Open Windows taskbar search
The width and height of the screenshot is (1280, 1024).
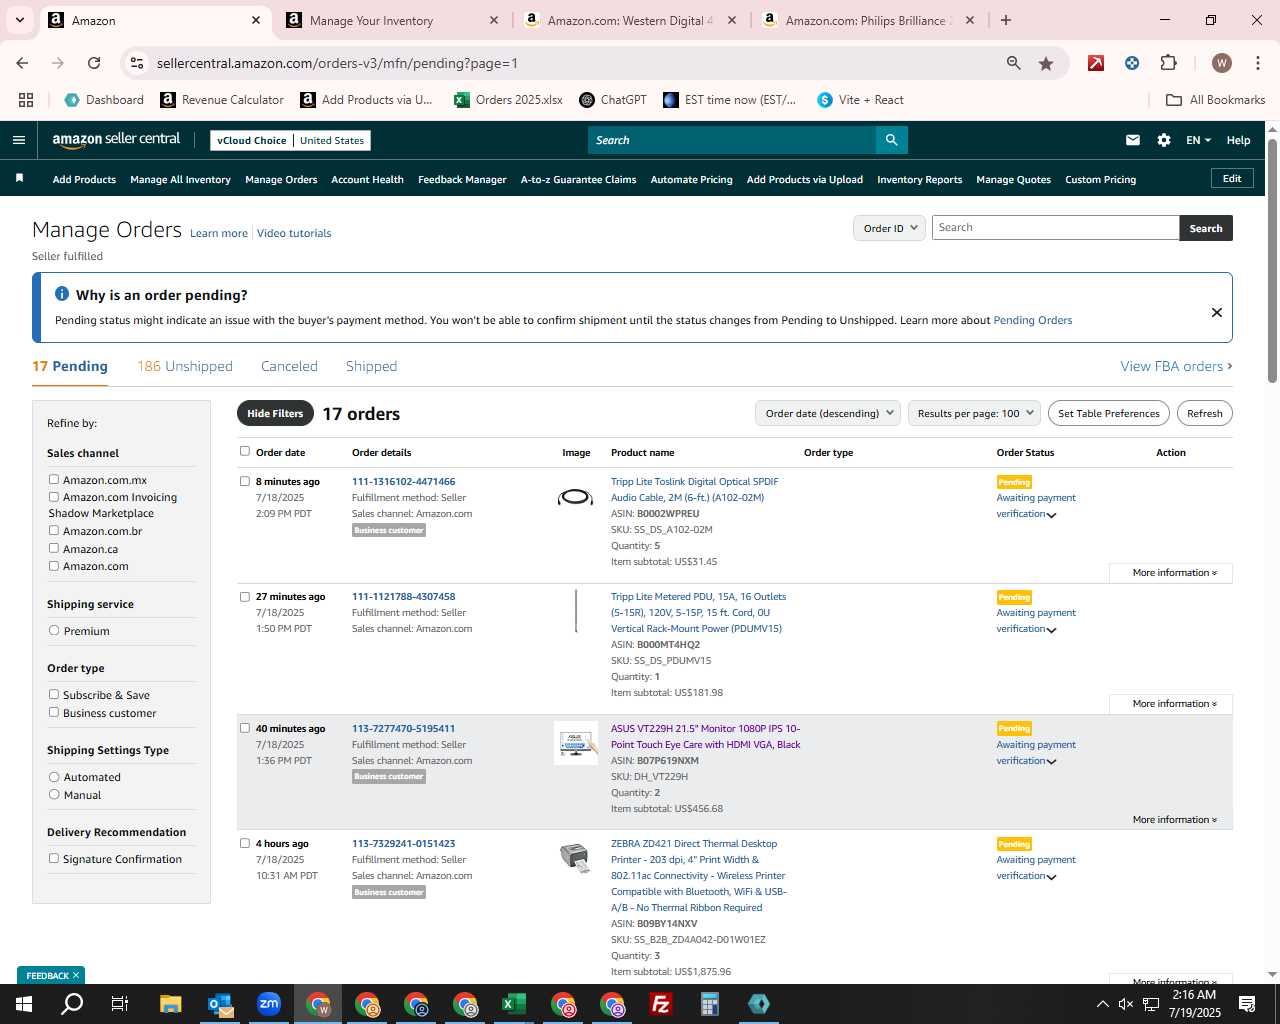click(x=72, y=1004)
